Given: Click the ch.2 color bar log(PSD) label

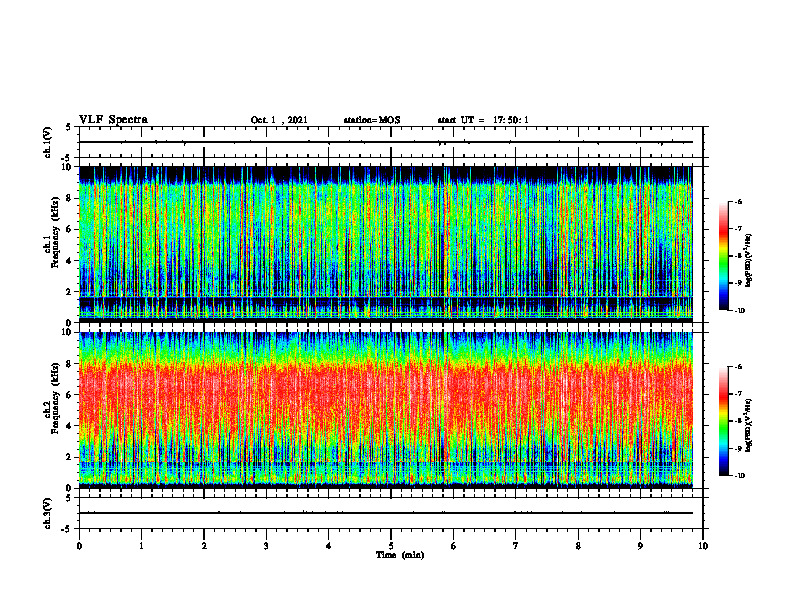Looking at the screenshot, I should [749, 426].
